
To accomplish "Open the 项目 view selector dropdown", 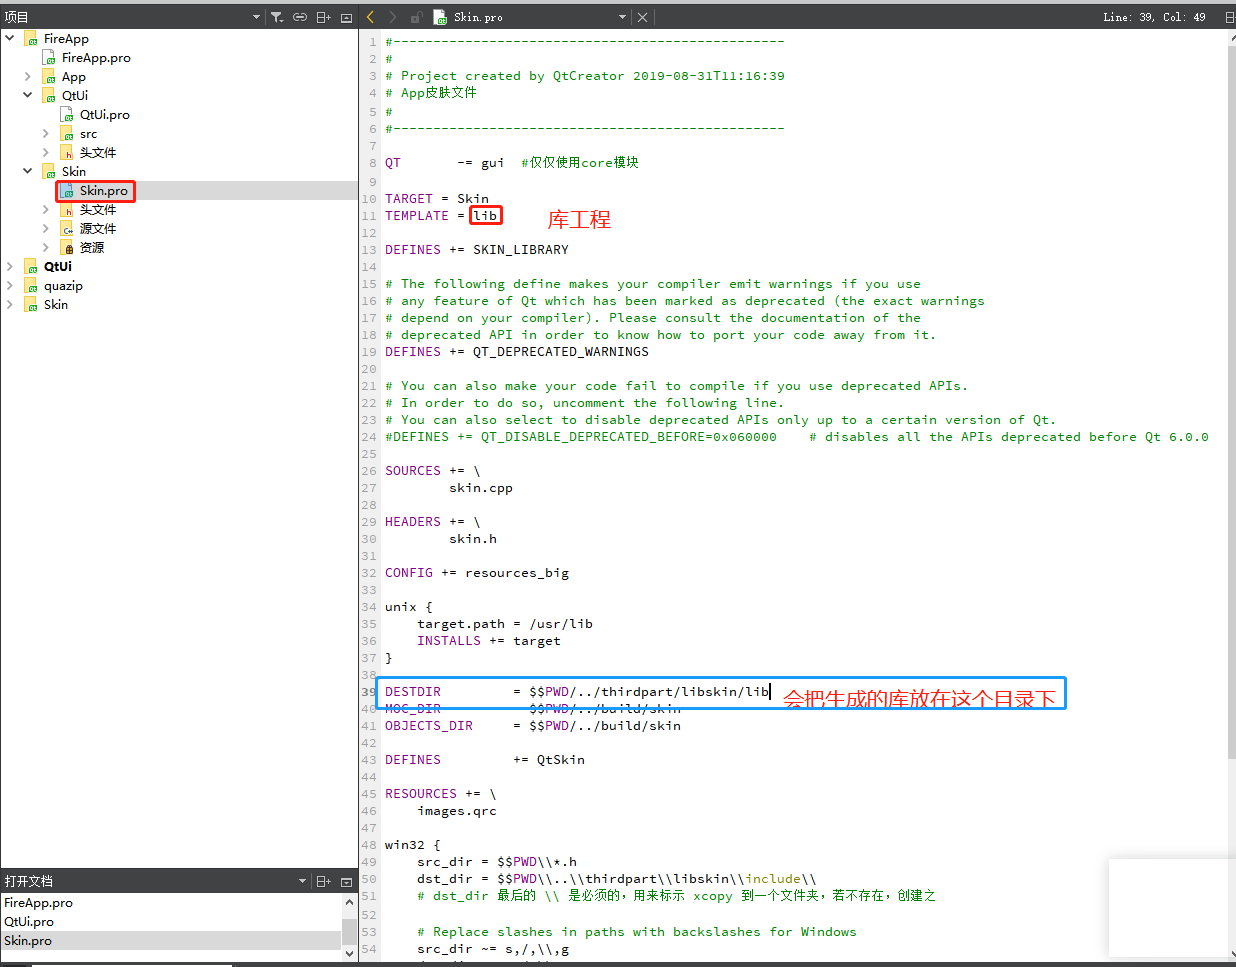I will [257, 17].
